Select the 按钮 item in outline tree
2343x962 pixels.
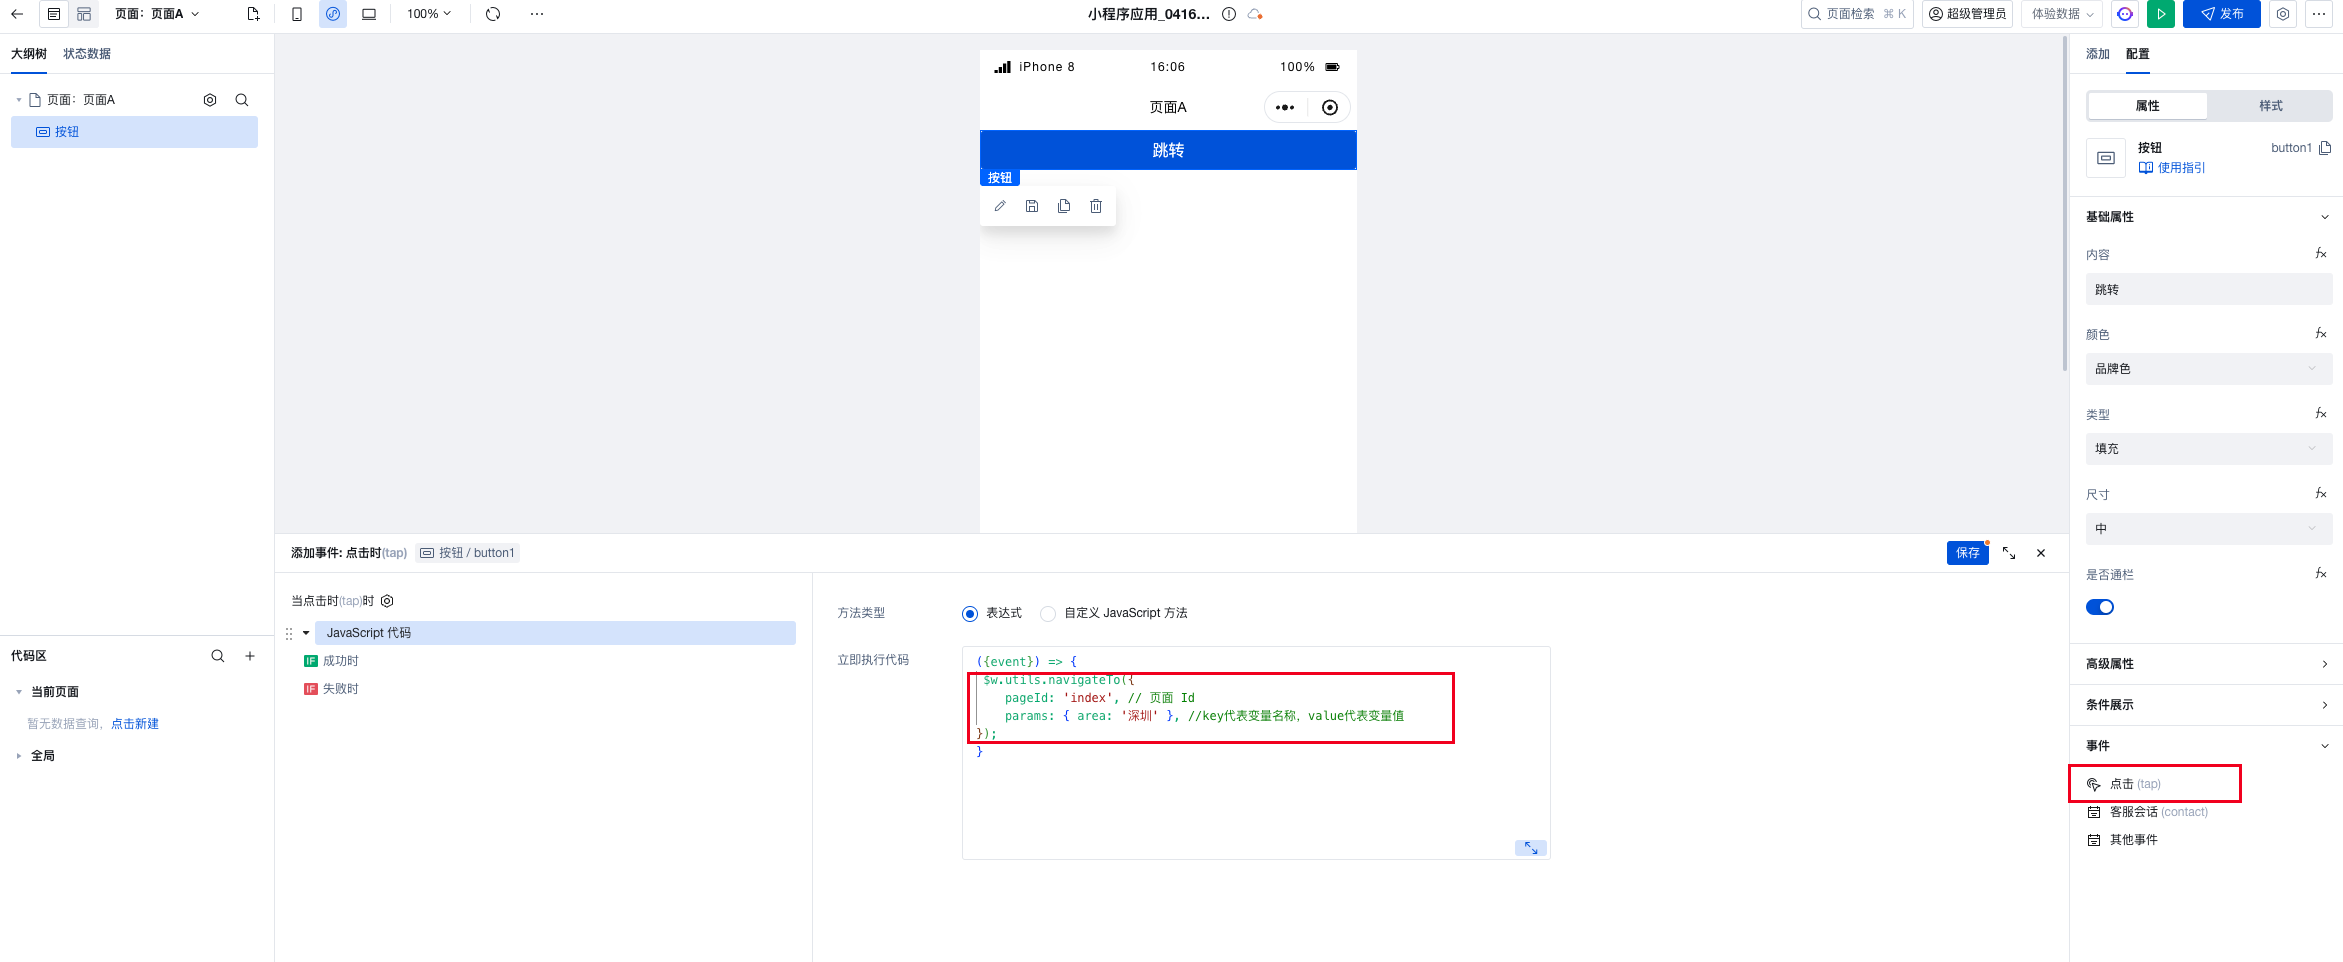[x=134, y=132]
